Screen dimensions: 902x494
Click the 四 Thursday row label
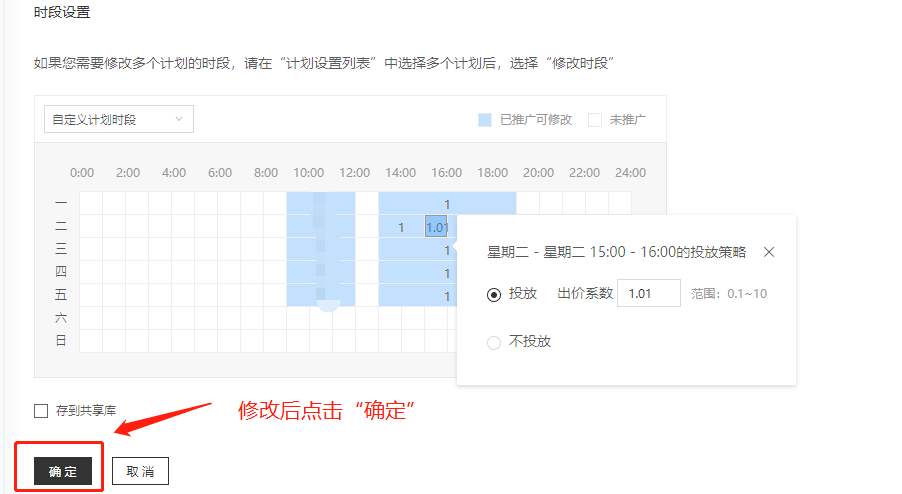coord(61,271)
